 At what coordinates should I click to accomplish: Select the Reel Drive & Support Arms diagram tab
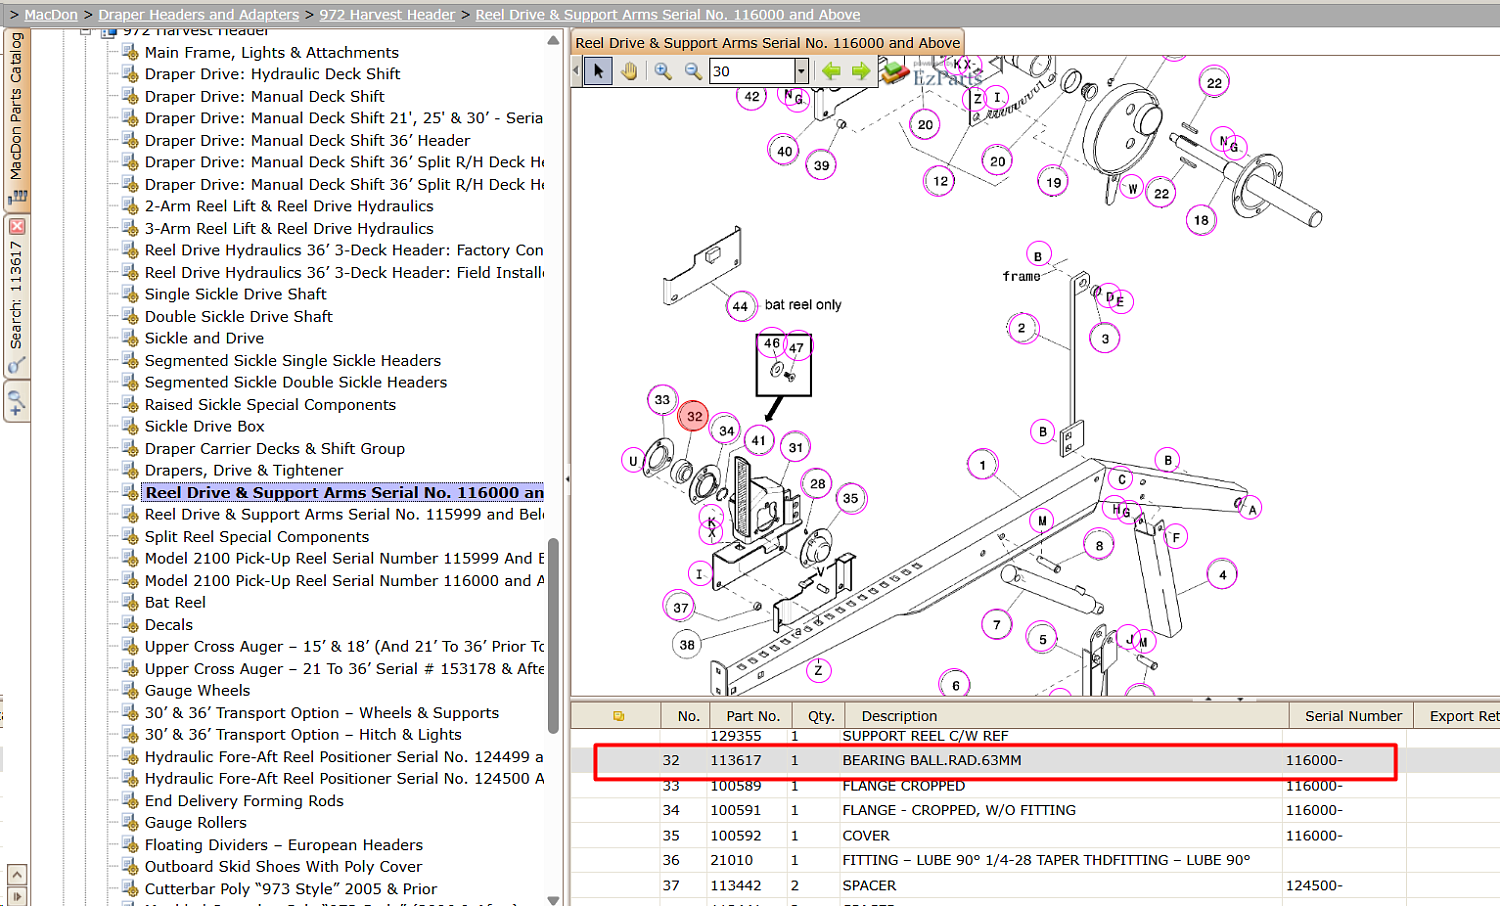767,43
